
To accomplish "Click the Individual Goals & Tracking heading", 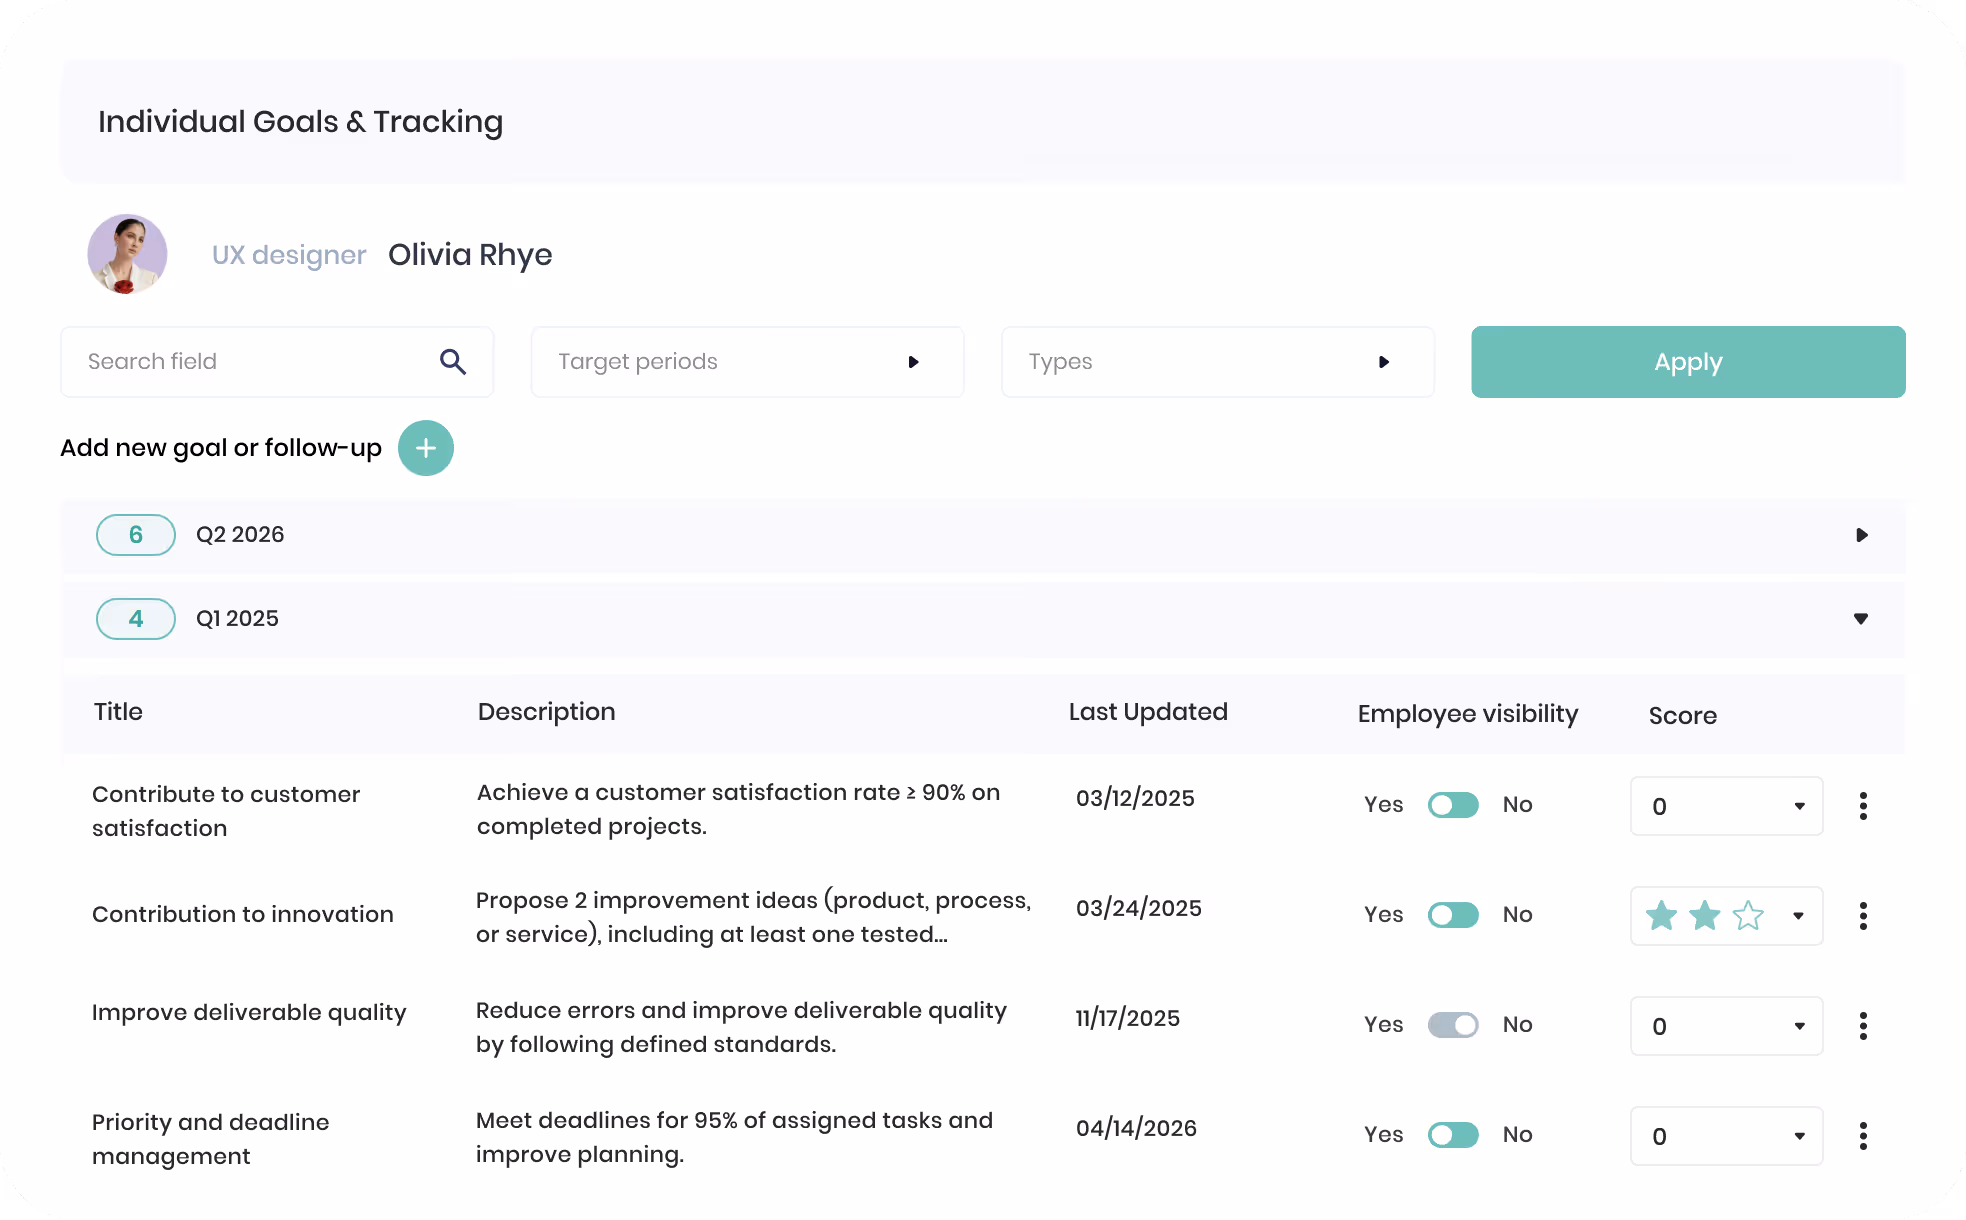I will [300, 122].
